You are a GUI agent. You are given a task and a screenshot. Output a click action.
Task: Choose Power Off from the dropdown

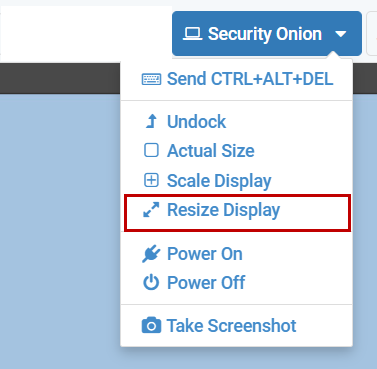point(236,283)
